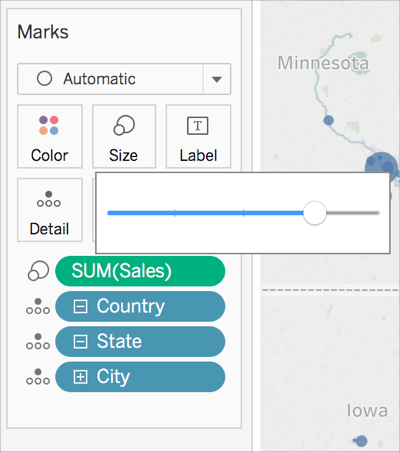
Task: Open the Size marks card
Action: [x=124, y=136]
